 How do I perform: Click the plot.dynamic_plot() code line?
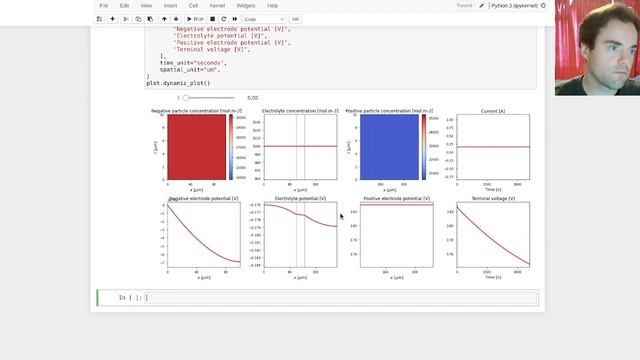pos(178,83)
